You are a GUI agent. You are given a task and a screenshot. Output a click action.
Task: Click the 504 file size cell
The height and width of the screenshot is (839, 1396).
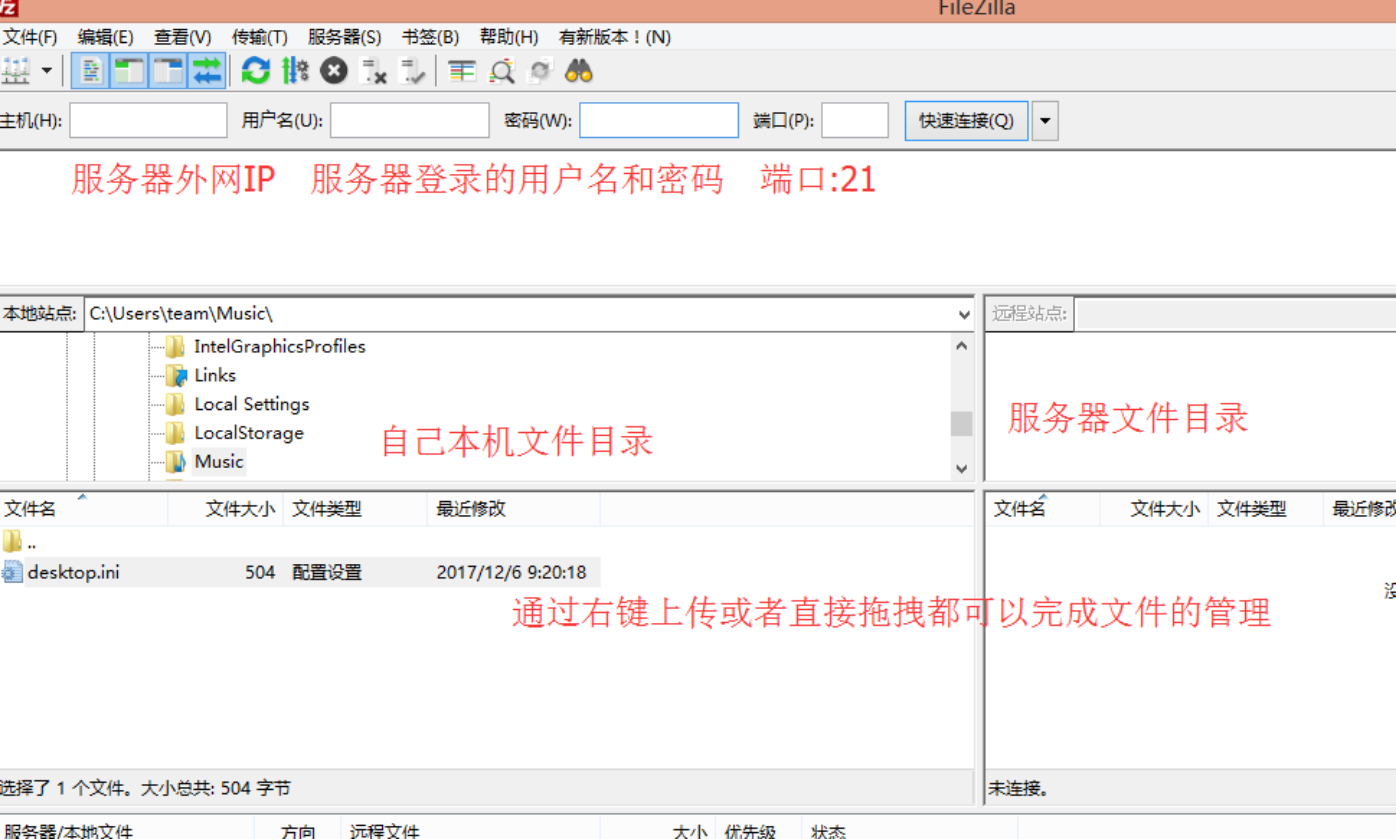click(x=260, y=573)
